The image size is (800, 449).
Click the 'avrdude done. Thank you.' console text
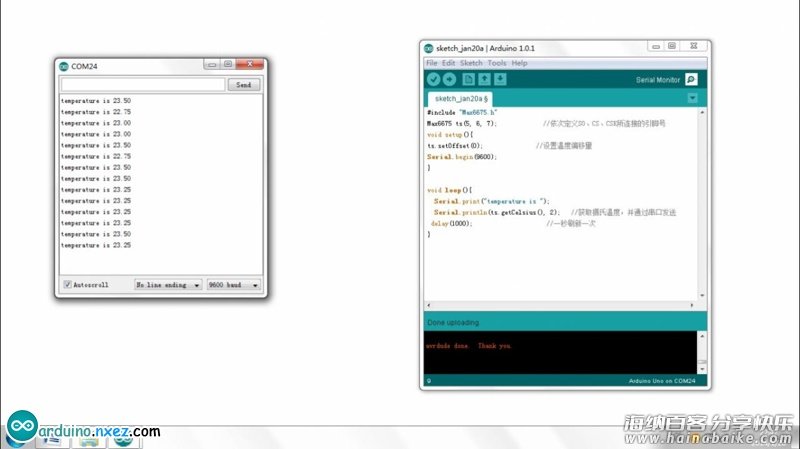coord(468,346)
